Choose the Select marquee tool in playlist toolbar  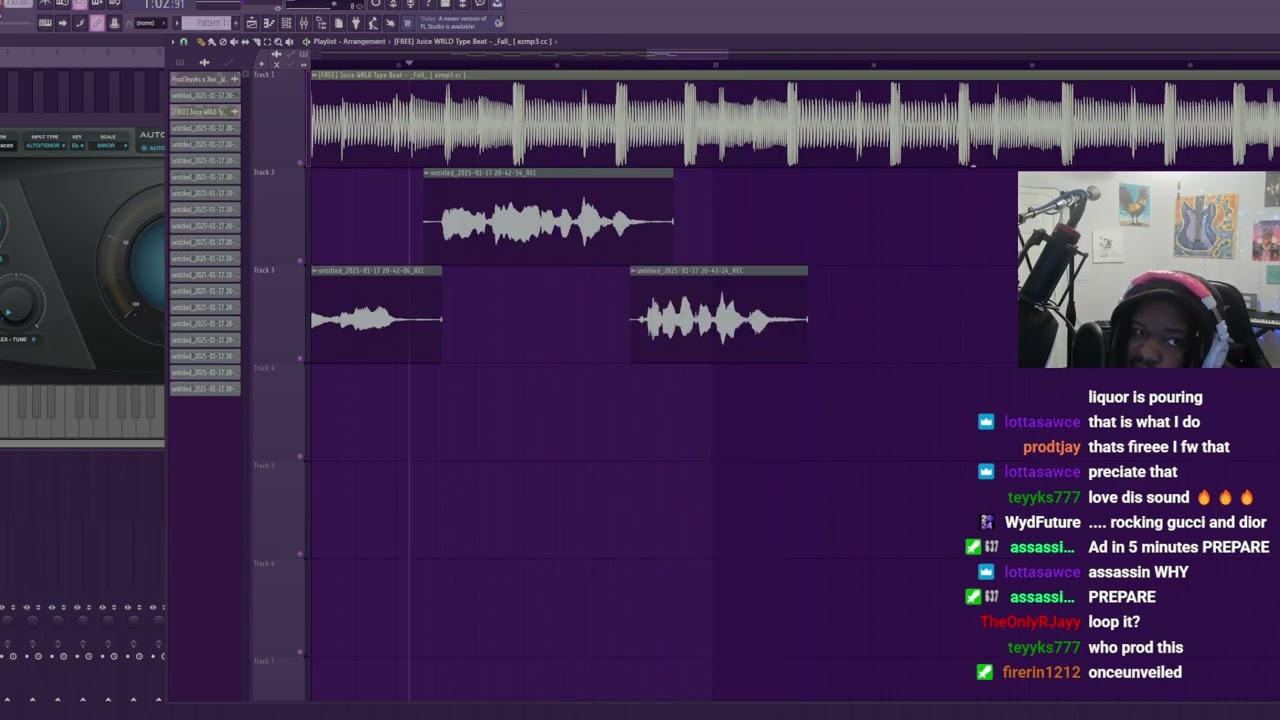pyautogui.click(x=267, y=42)
